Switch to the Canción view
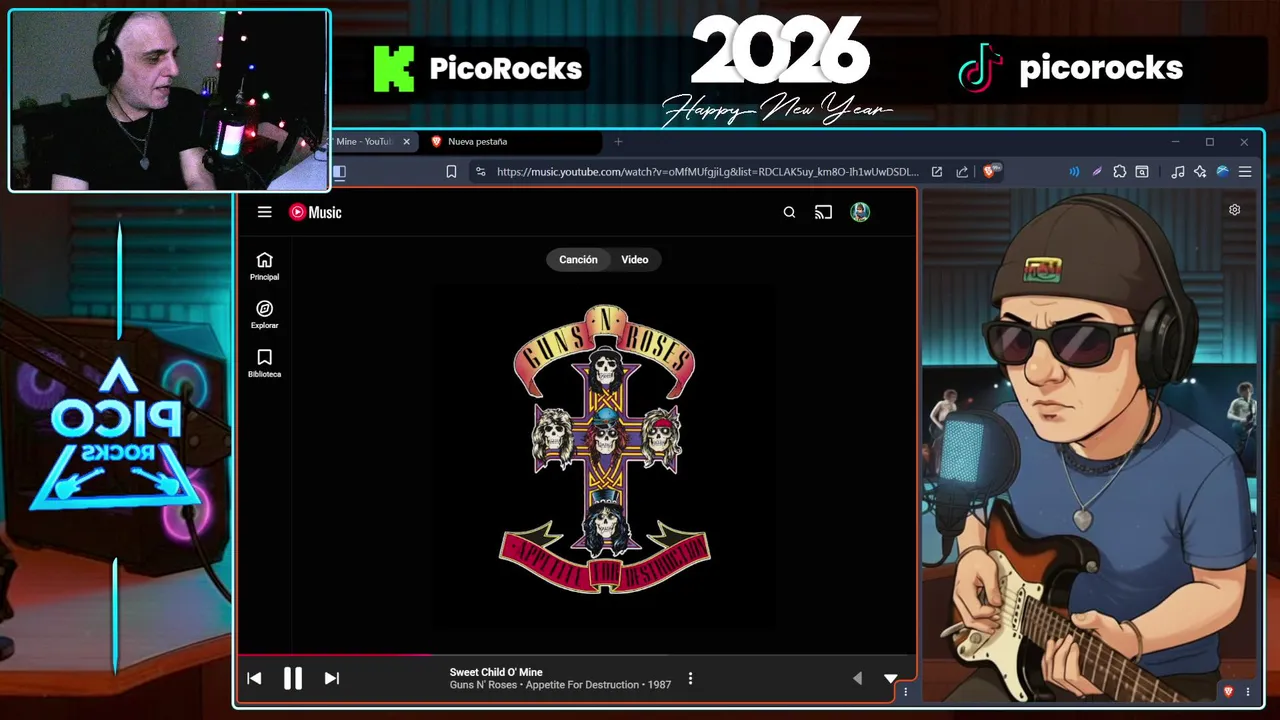Screen dimensions: 1280x720 [578, 260]
